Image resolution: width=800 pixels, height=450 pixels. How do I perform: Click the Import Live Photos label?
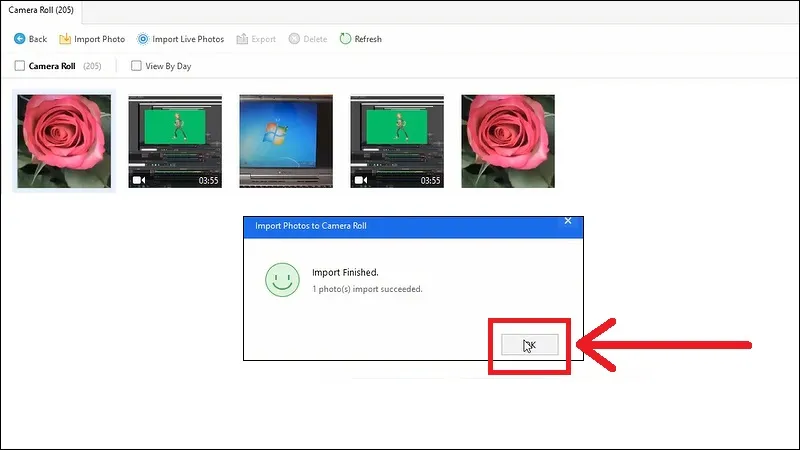[188, 39]
